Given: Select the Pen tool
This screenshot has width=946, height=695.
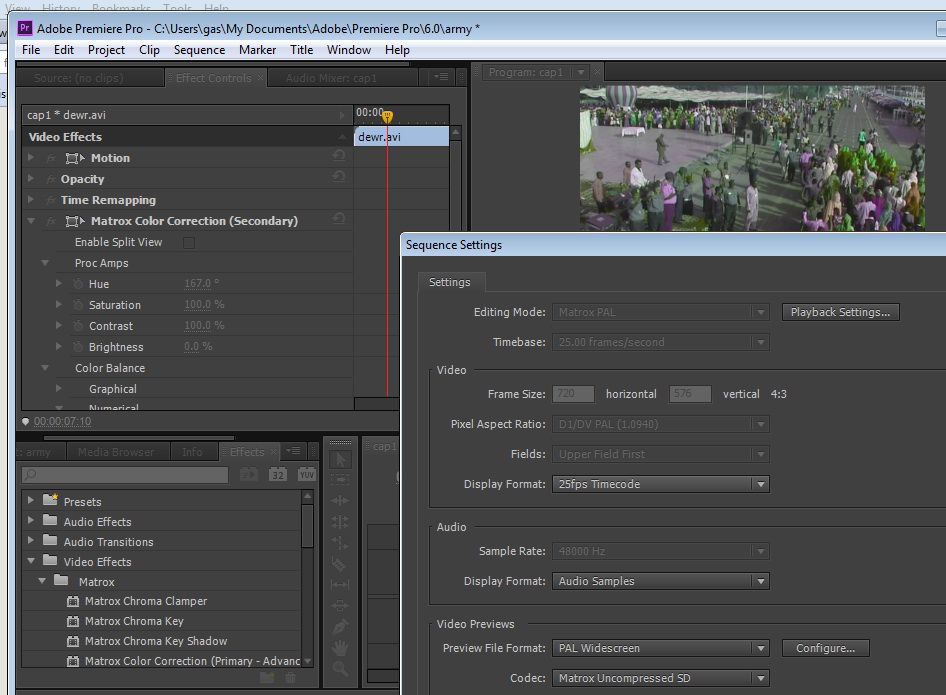Looking at the screenshot, I should [339, 627].
